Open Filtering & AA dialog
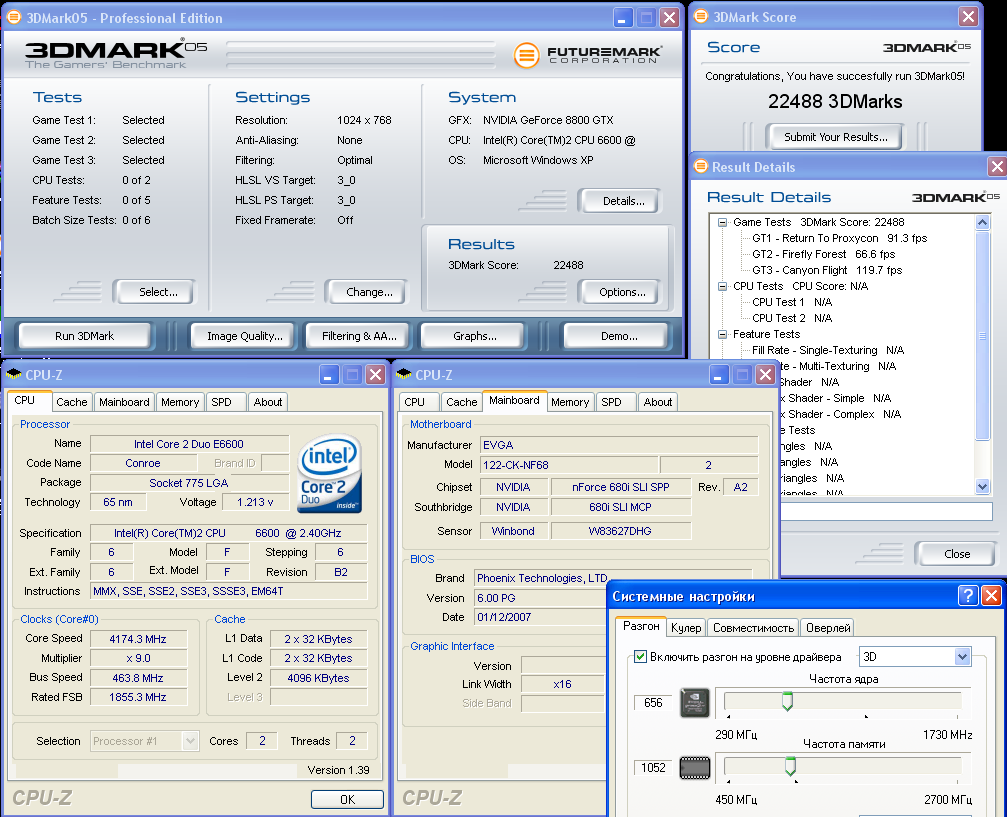The width and height of the screenshot is (1007, 817). 359,336
